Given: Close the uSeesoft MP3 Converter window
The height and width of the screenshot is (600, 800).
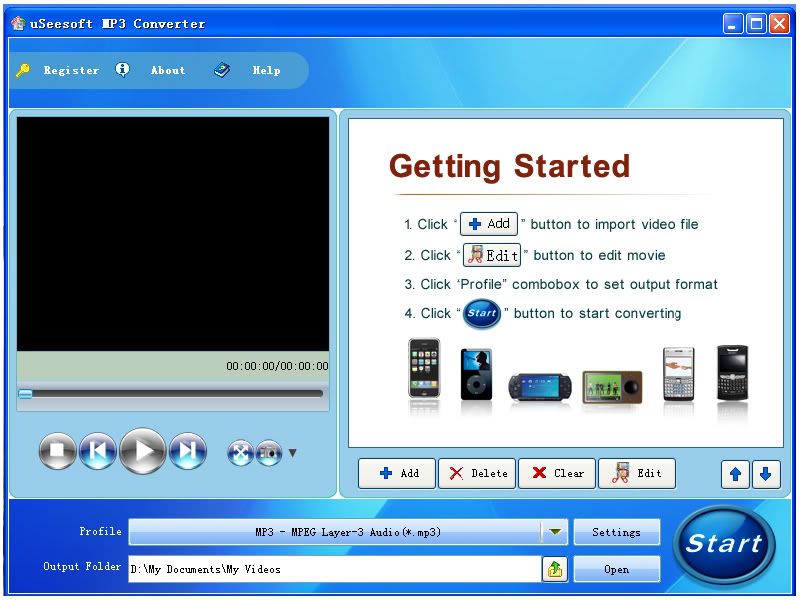Looking at the screenshot, I should [x=780, y=23].
